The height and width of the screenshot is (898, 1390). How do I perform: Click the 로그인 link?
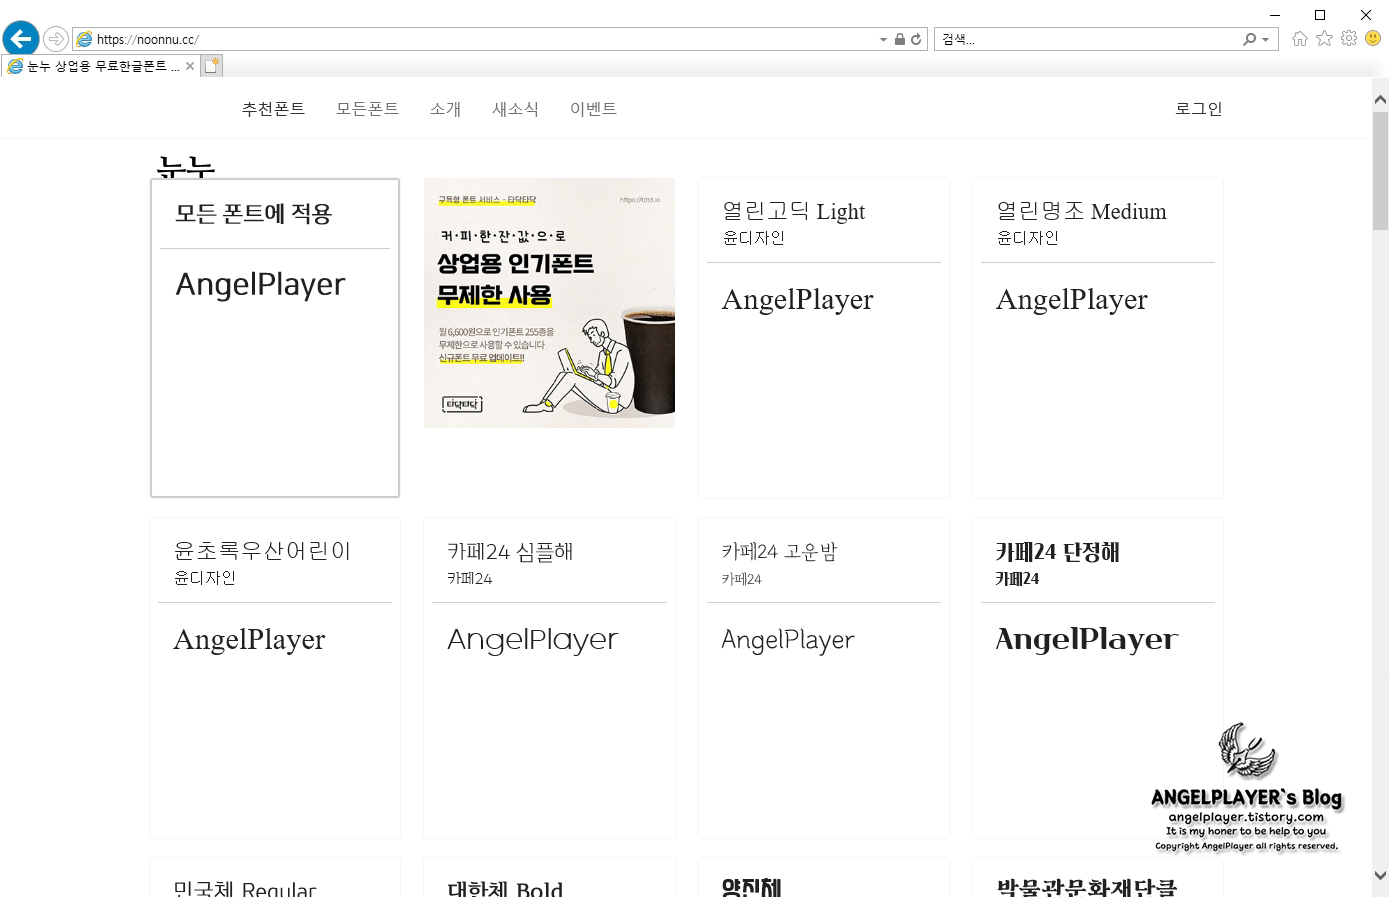[x=1198, y=109]
